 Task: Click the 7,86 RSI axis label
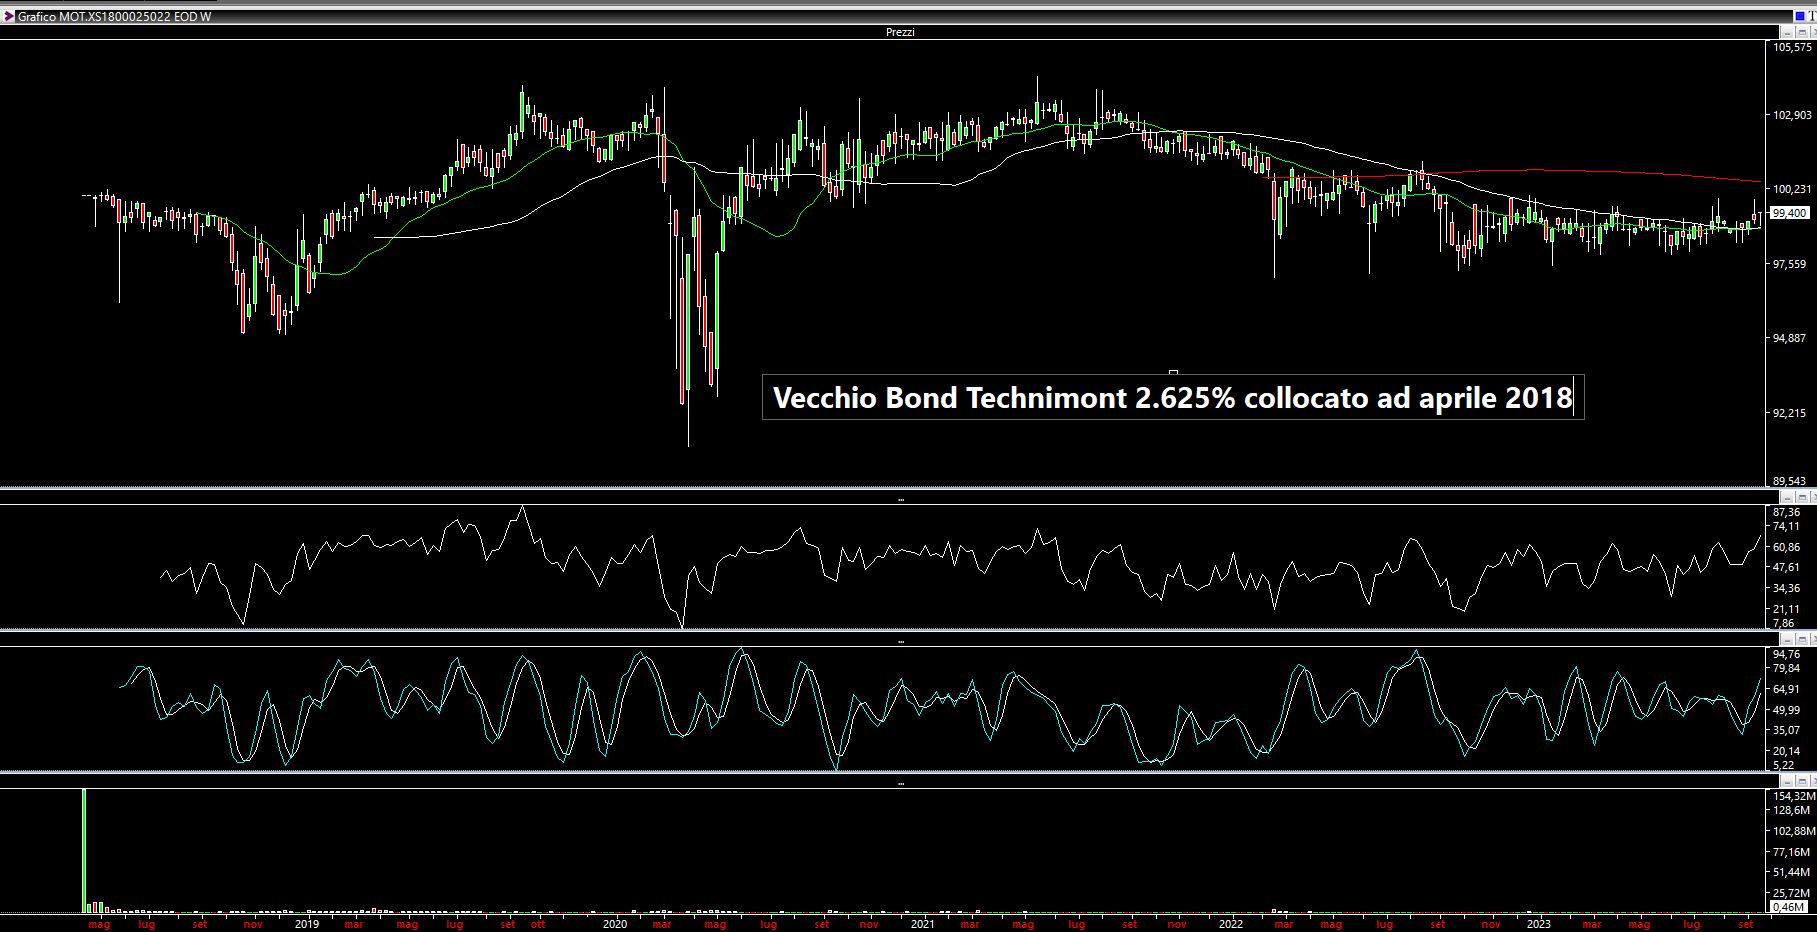[1783, 622]
